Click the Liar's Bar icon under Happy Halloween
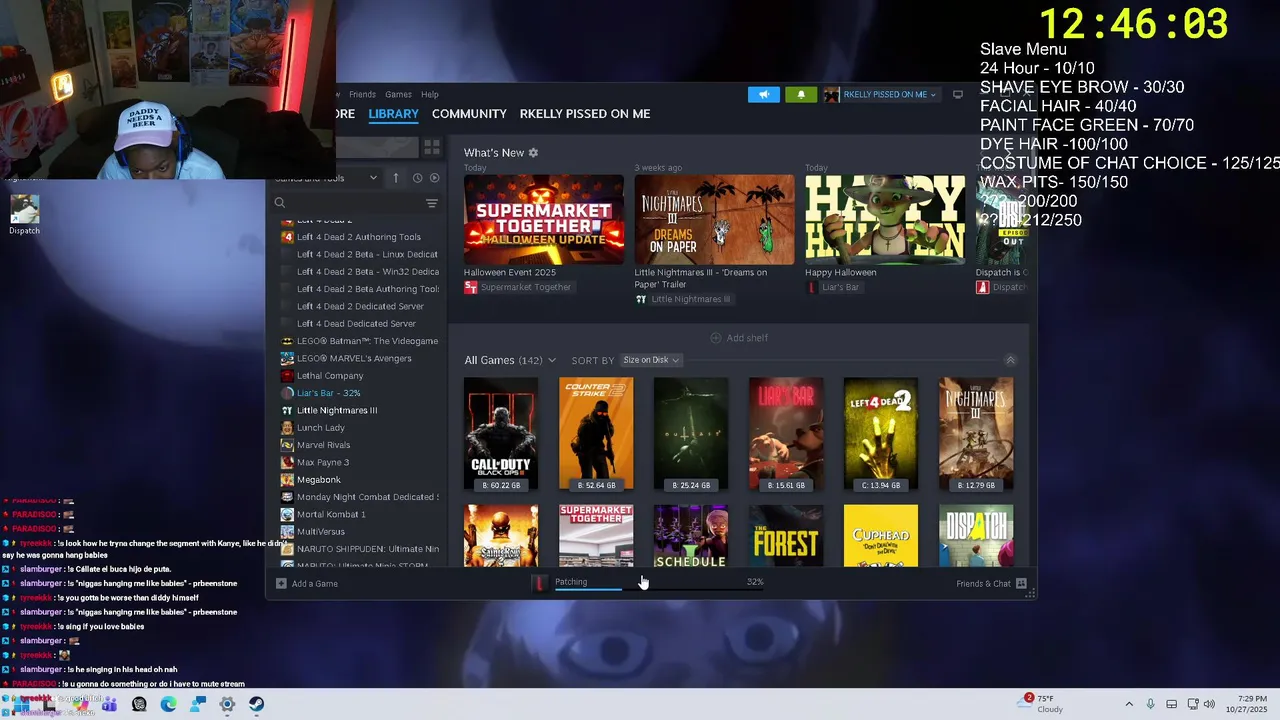The width and height of the screenshot is (1280, 720). pos(812,287)
